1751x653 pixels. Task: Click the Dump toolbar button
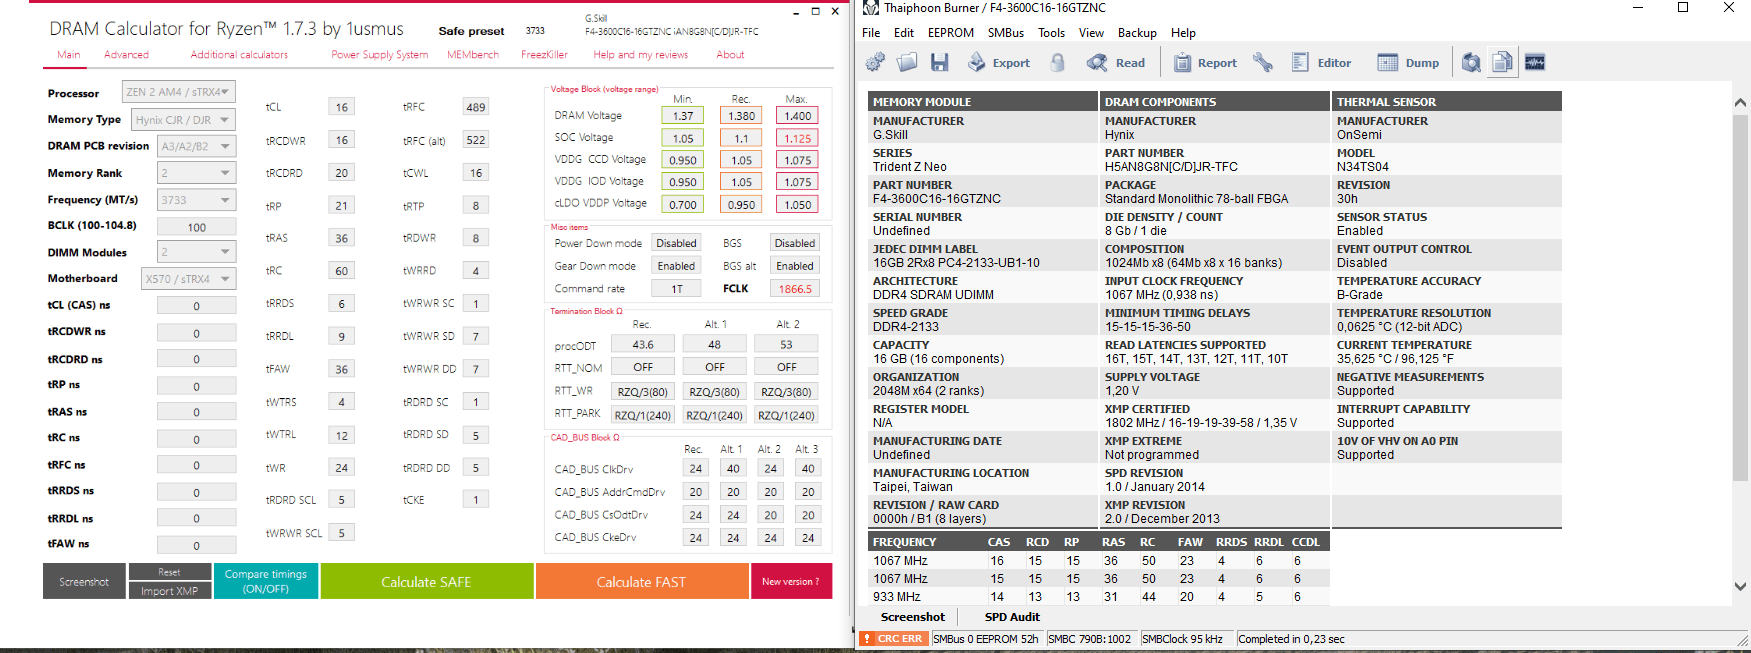[x=1408, y=63]
